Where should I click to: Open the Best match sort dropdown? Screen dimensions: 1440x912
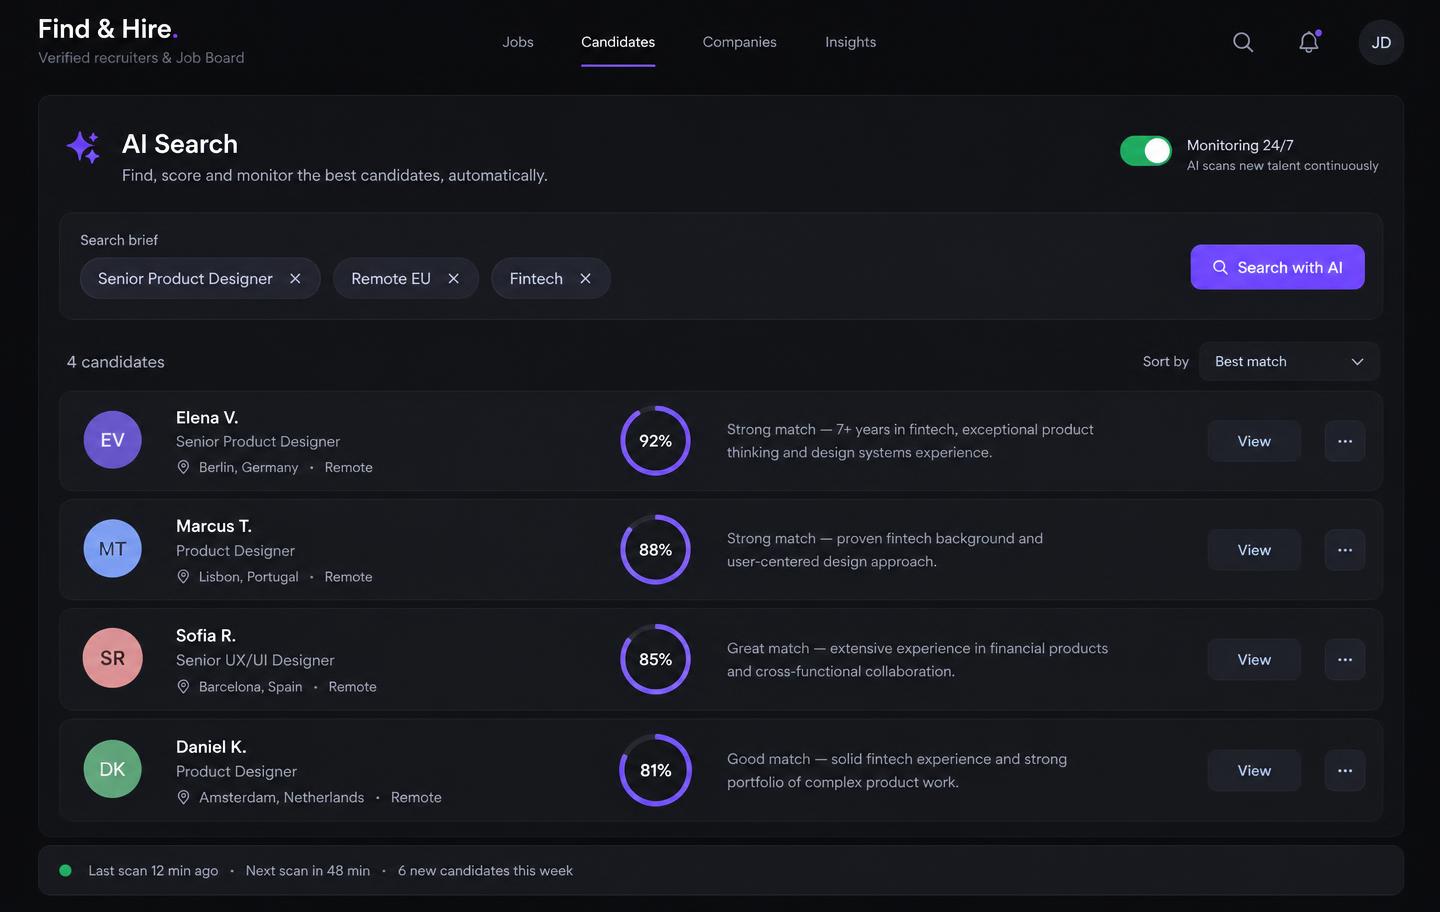pyautogui.click(x=1289, y=361)
